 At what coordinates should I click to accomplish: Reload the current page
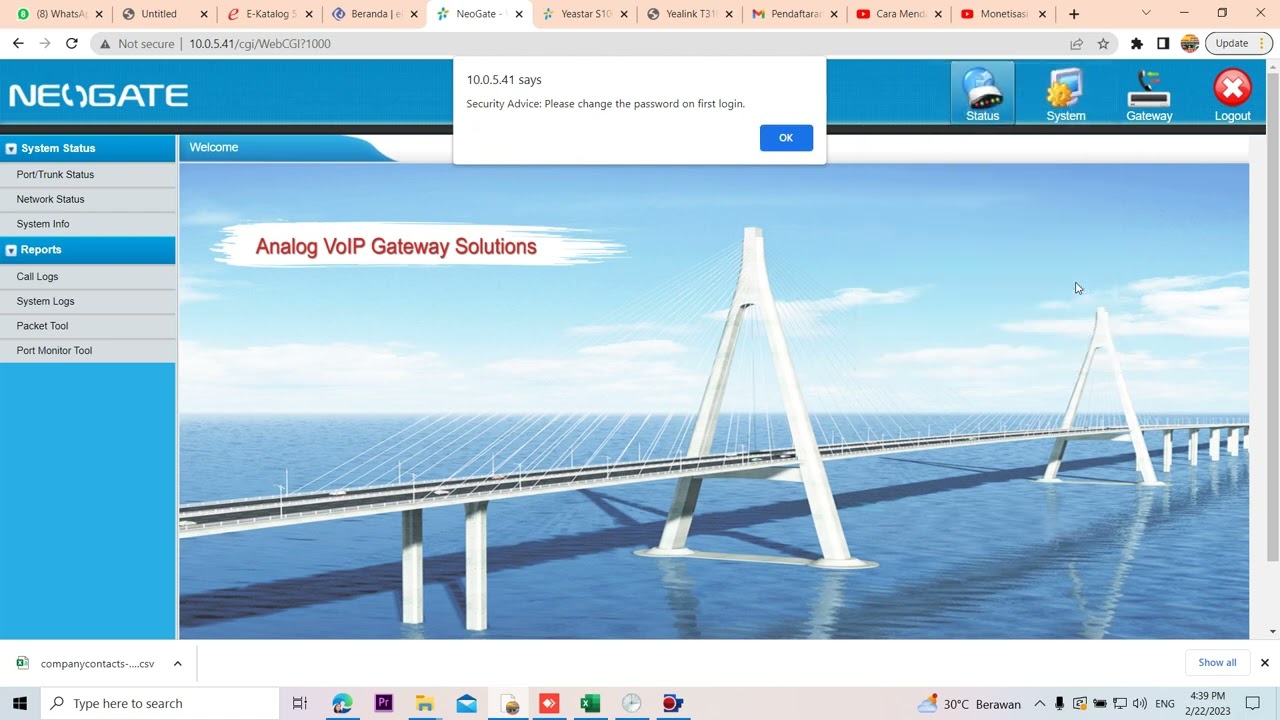(x=72, y=43)
